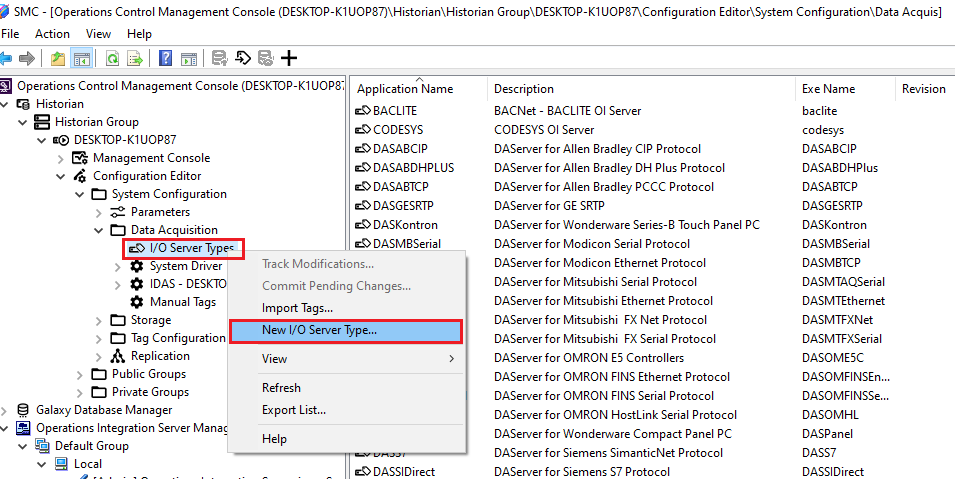The image size is (955, 479).
Task: Click the Historian node icon
Action: 23,104
